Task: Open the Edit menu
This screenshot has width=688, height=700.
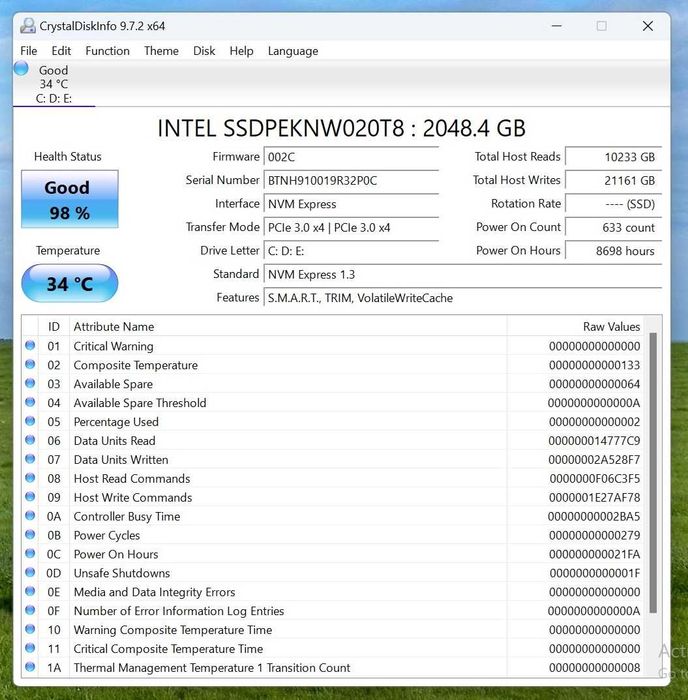Action: point(61,51)
